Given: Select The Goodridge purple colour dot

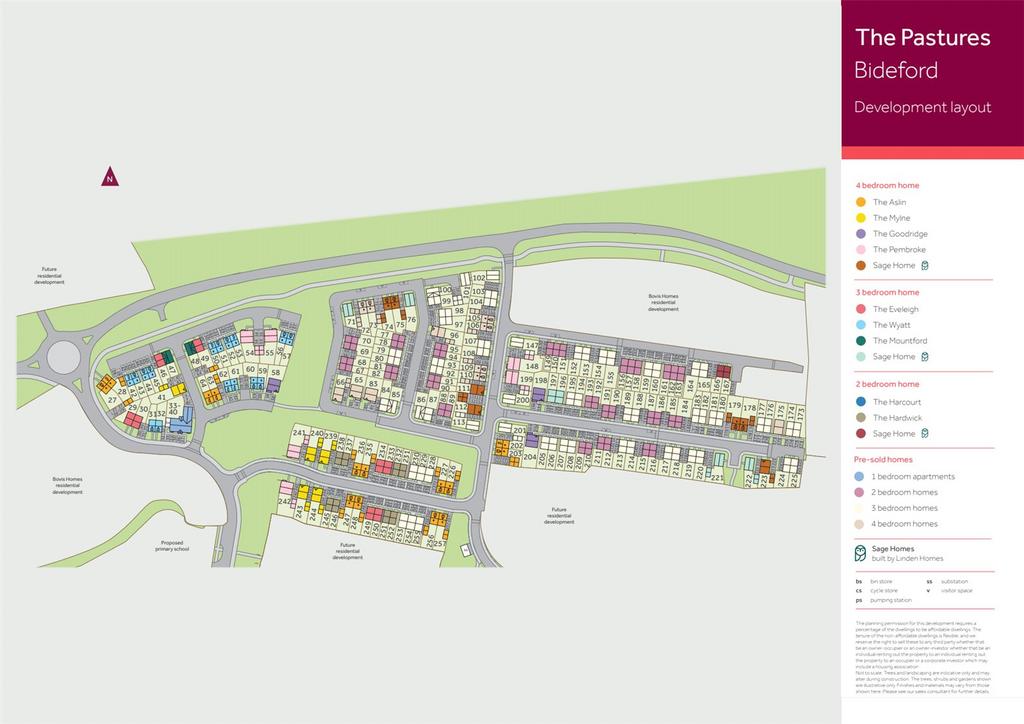Looking at the screenshot, I should coord(861,234).
